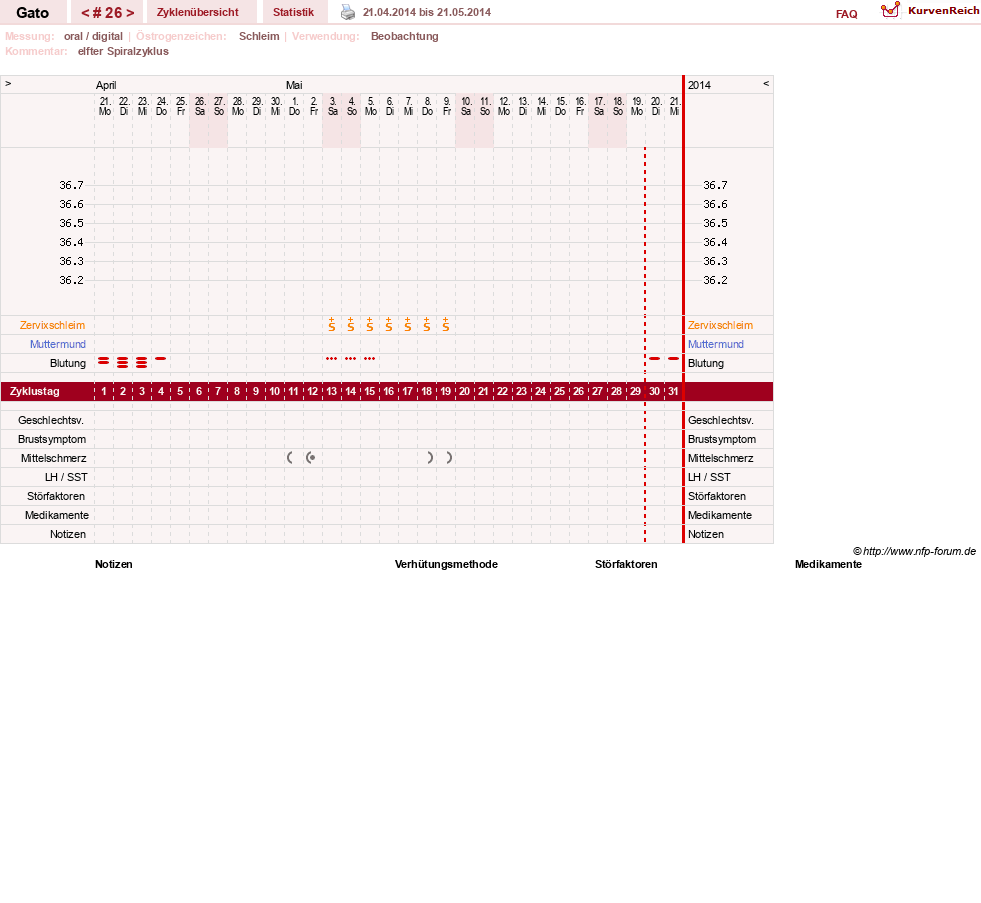The image size is (981, 903).
Task: Click cervical mucus symbol on cycle day 16
Action: (x=389, y=325)
